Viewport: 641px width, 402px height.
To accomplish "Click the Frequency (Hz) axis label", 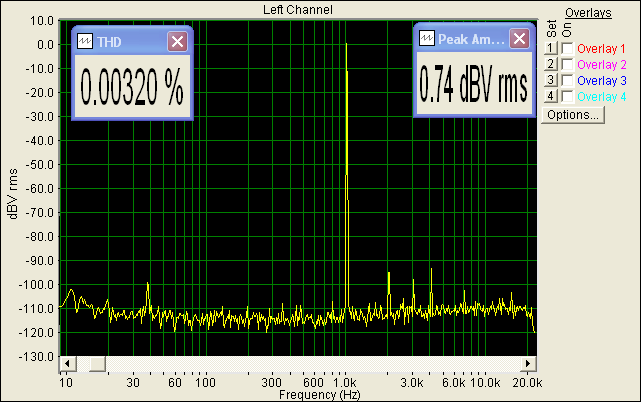I will (320, 395).
